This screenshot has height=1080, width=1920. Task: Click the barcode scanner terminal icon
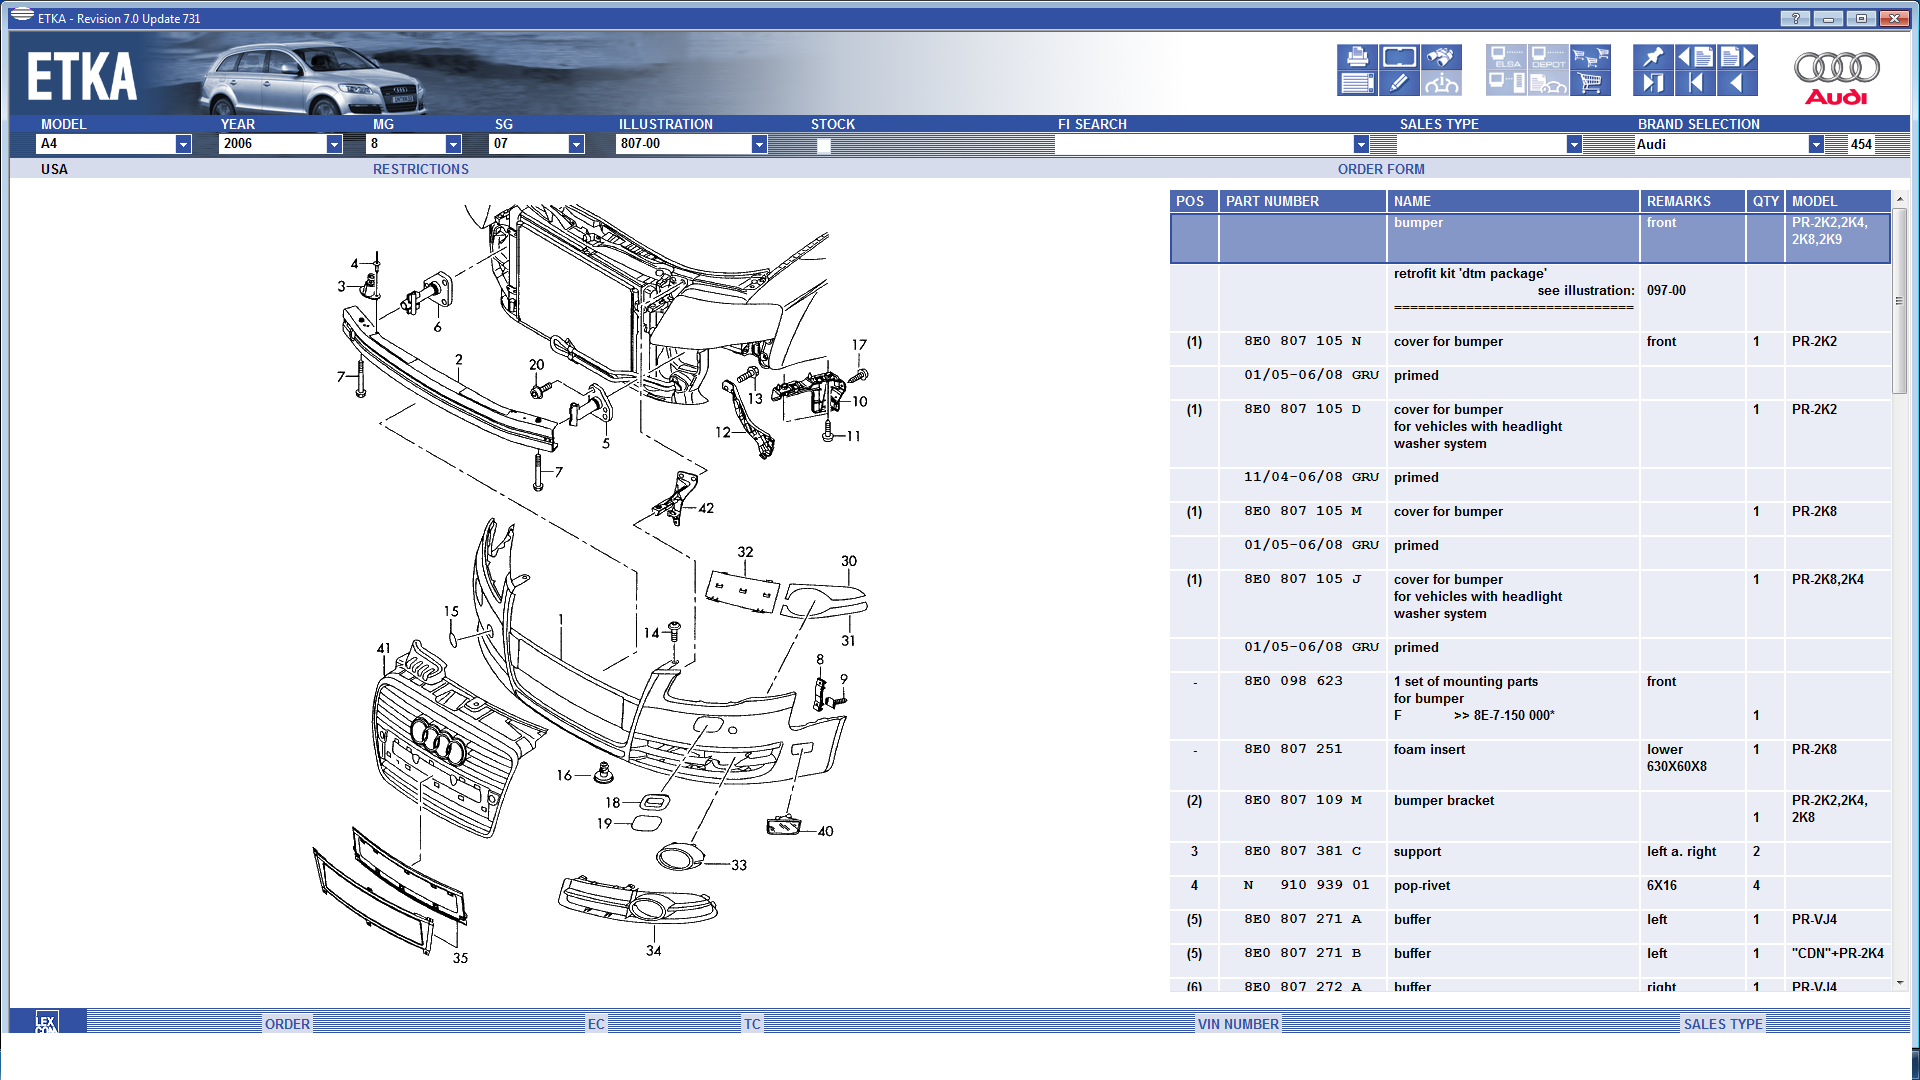[1506, 83]
